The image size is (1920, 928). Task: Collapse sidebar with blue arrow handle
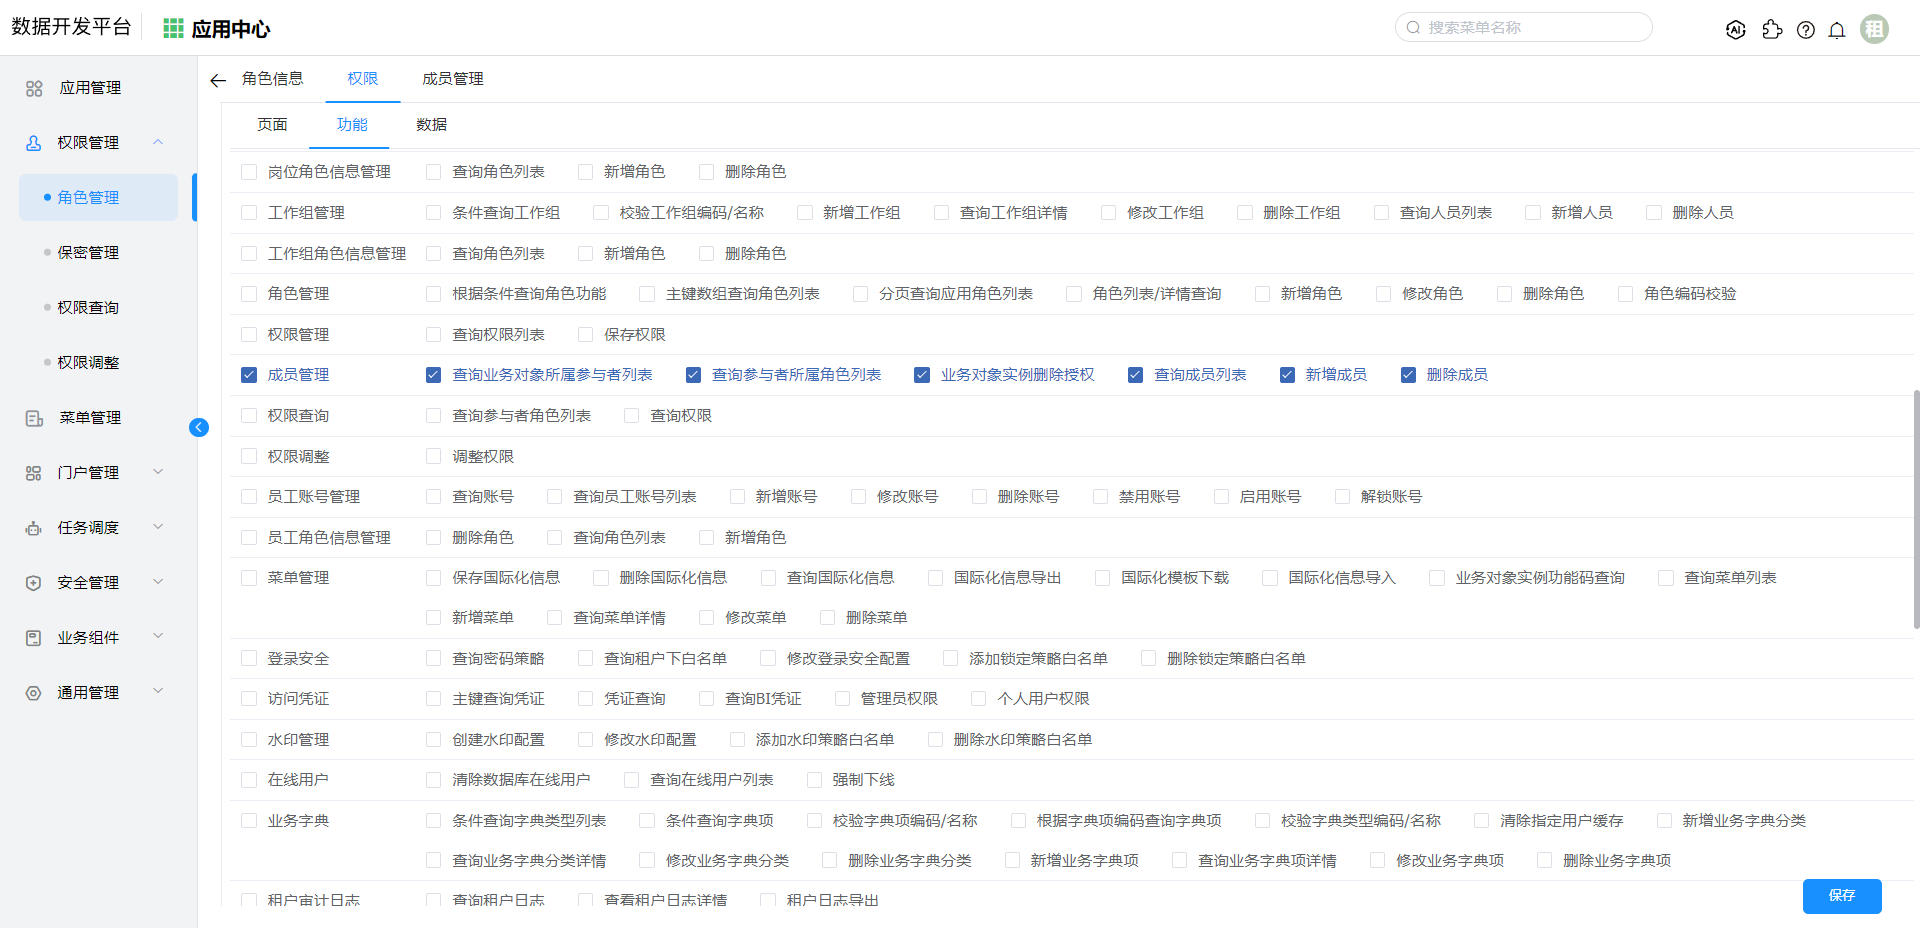coord(199,428)
